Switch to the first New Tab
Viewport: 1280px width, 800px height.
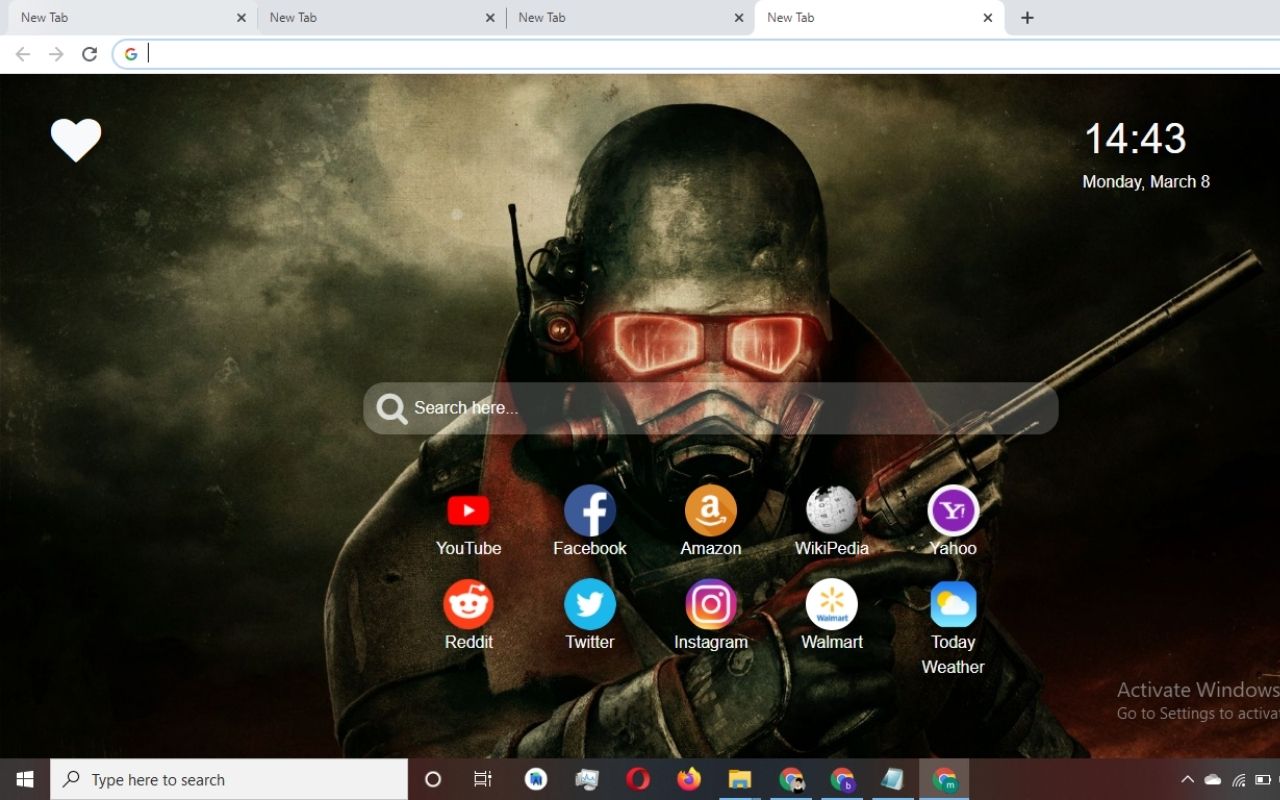pyautogui.click(x=120, y=17)
